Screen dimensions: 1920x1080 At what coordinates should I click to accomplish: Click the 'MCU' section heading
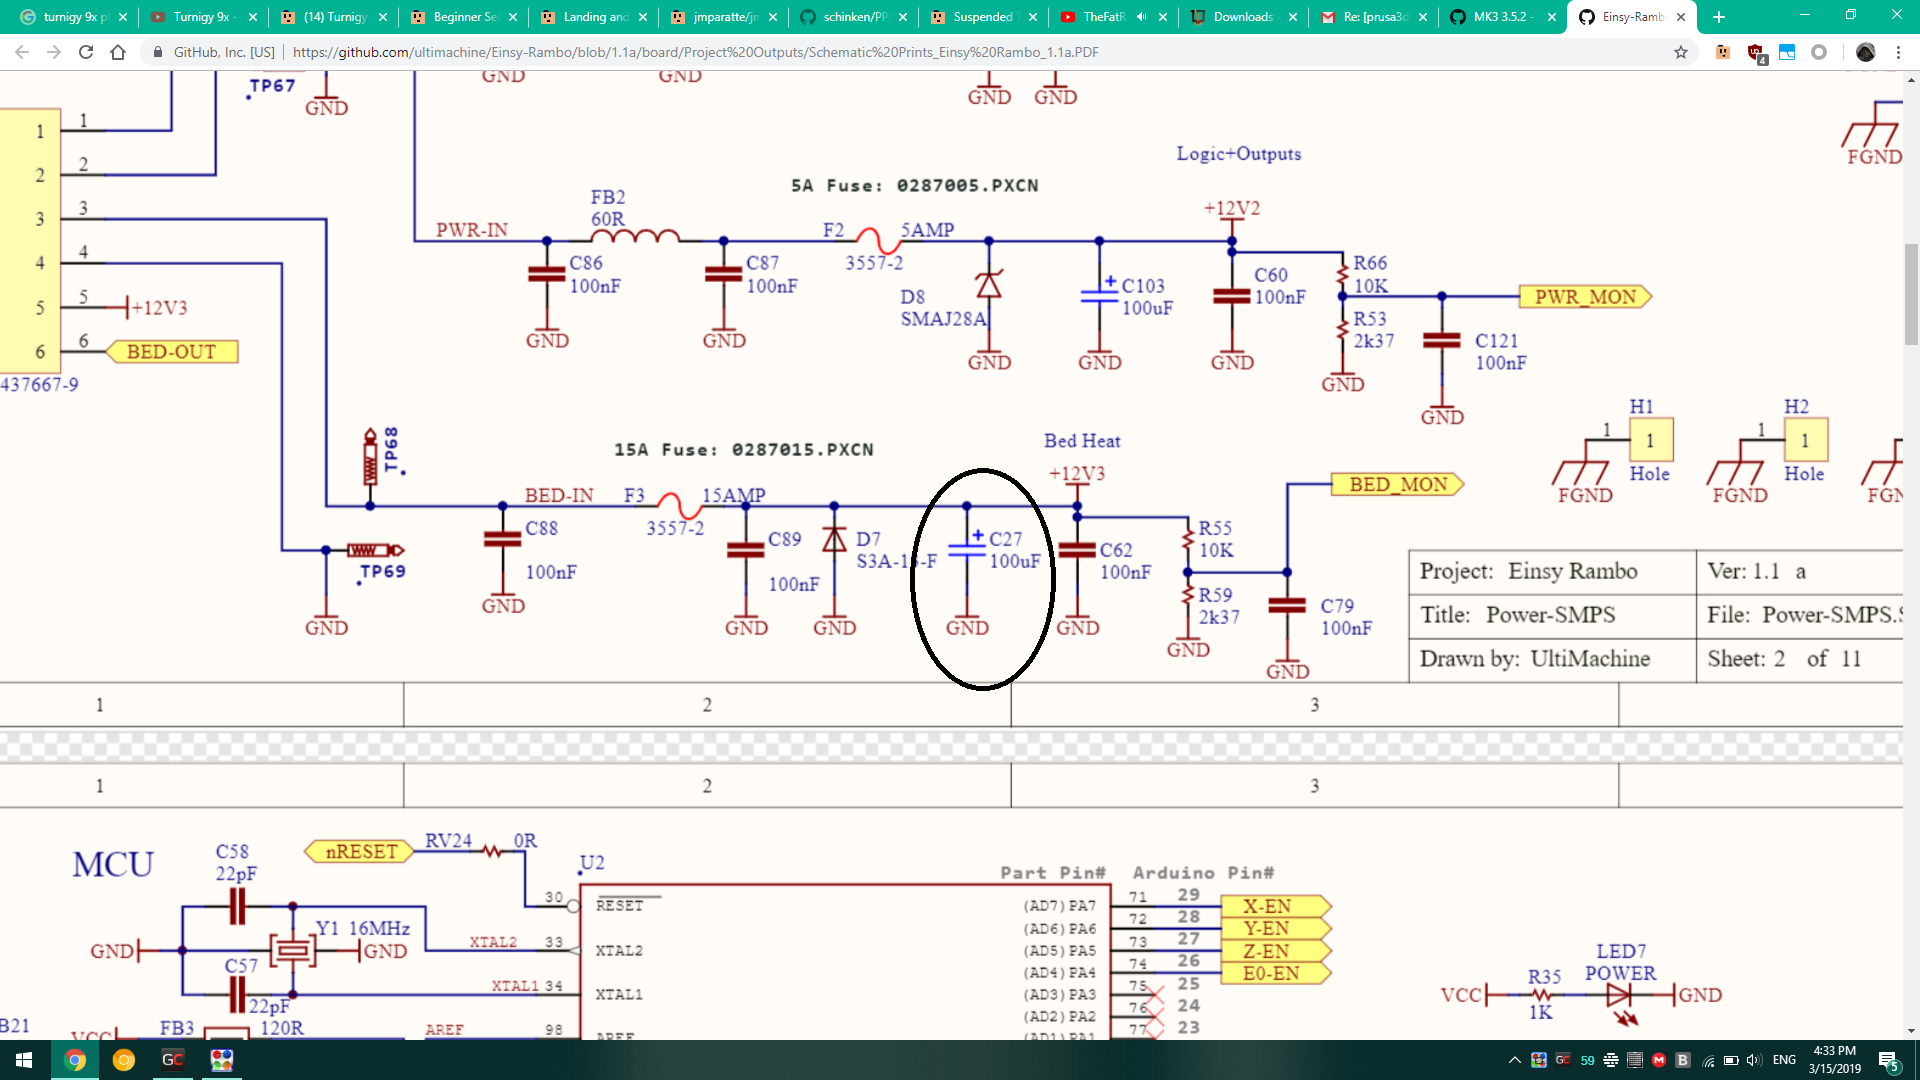pos(113,865)
